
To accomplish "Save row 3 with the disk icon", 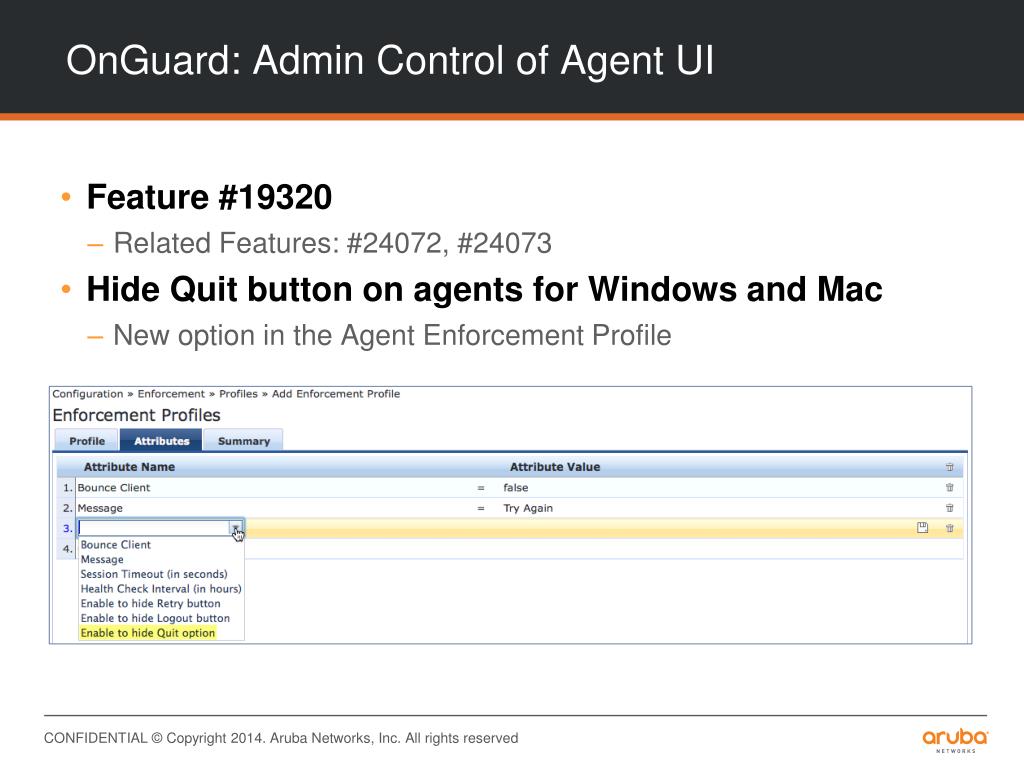I will pos(922,528).
